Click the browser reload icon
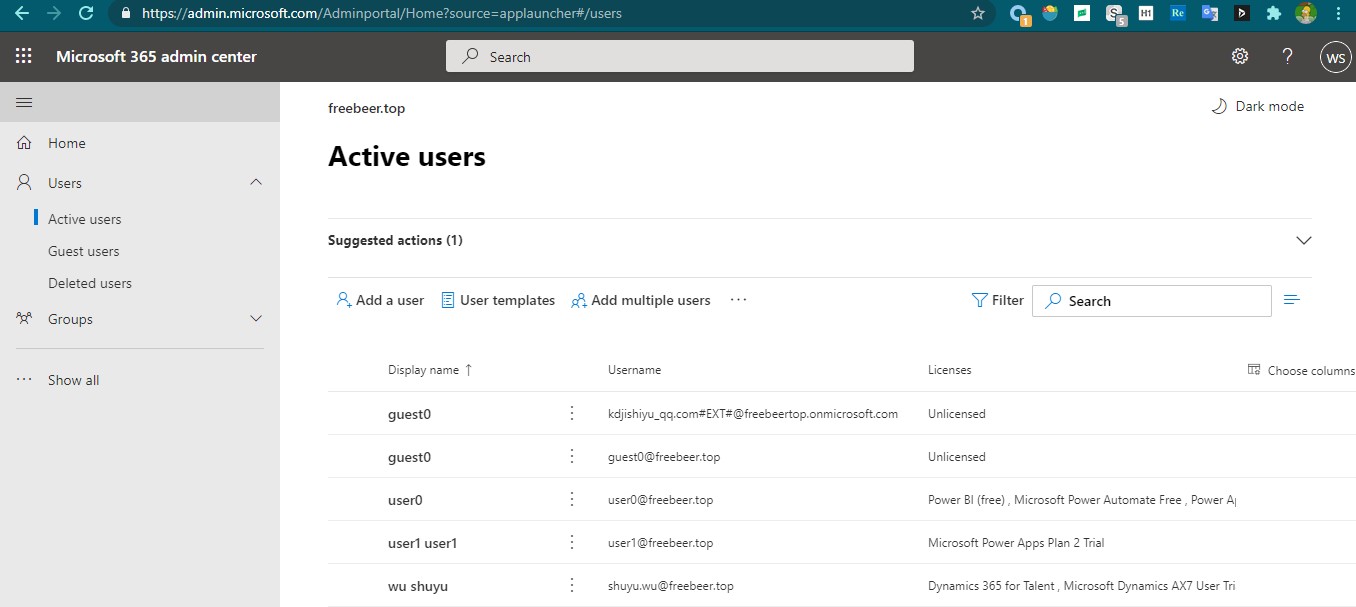The height and width of the screenshot is (607, 1356). [86, 13]
